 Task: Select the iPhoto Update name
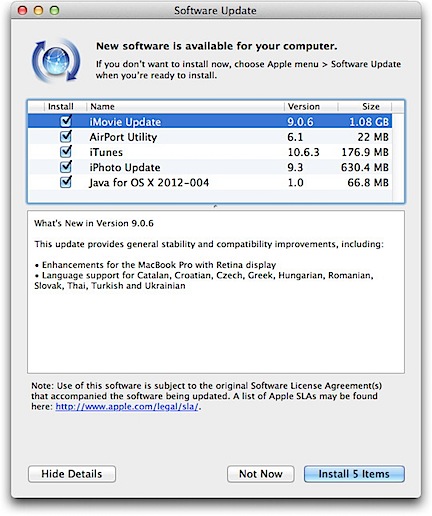coord(125,167)
